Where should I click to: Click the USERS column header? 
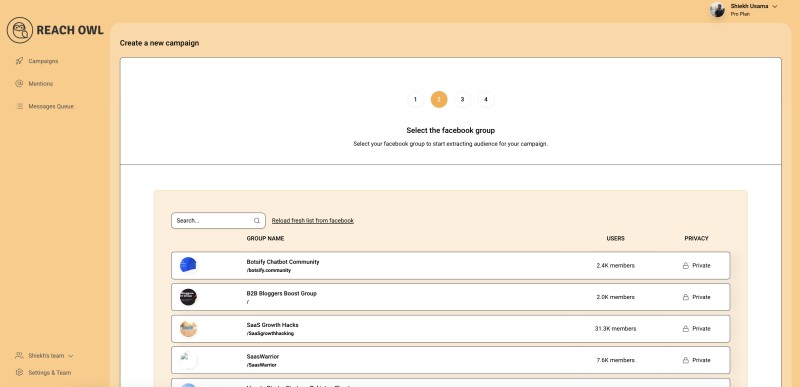click(615, 239)
